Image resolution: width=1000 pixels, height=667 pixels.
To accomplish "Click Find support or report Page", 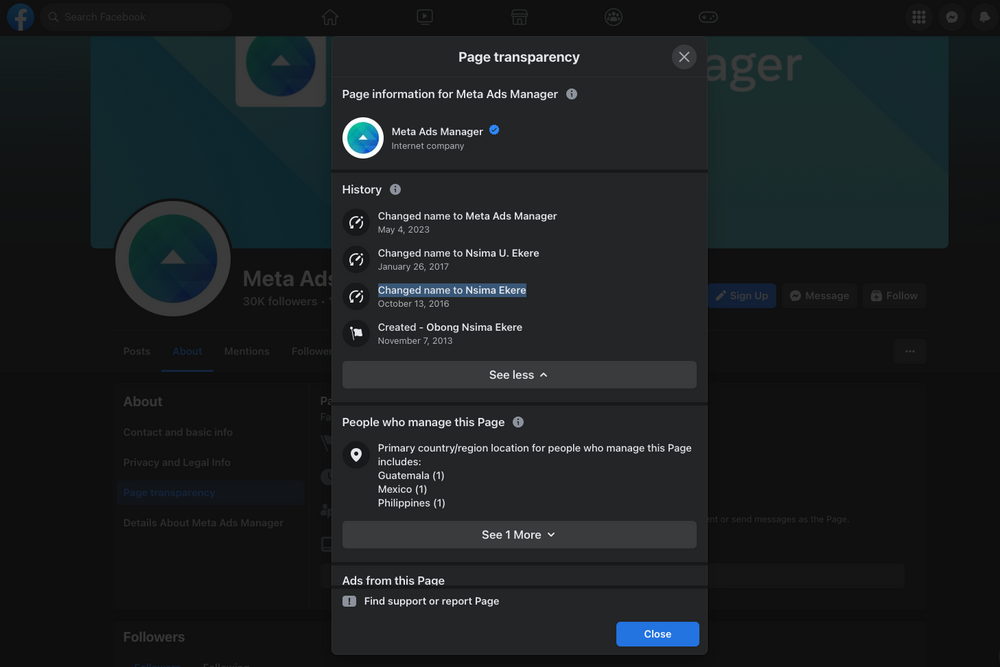I will pyautogui.click(x=432, y=601).
